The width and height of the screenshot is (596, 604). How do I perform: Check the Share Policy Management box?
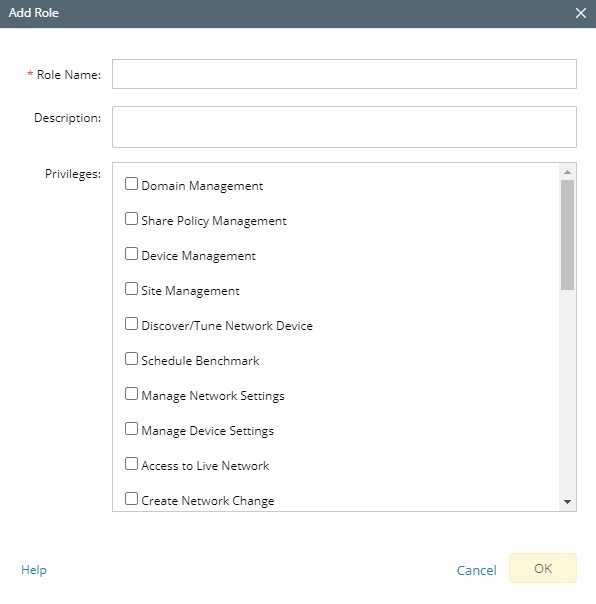point(131,219)
